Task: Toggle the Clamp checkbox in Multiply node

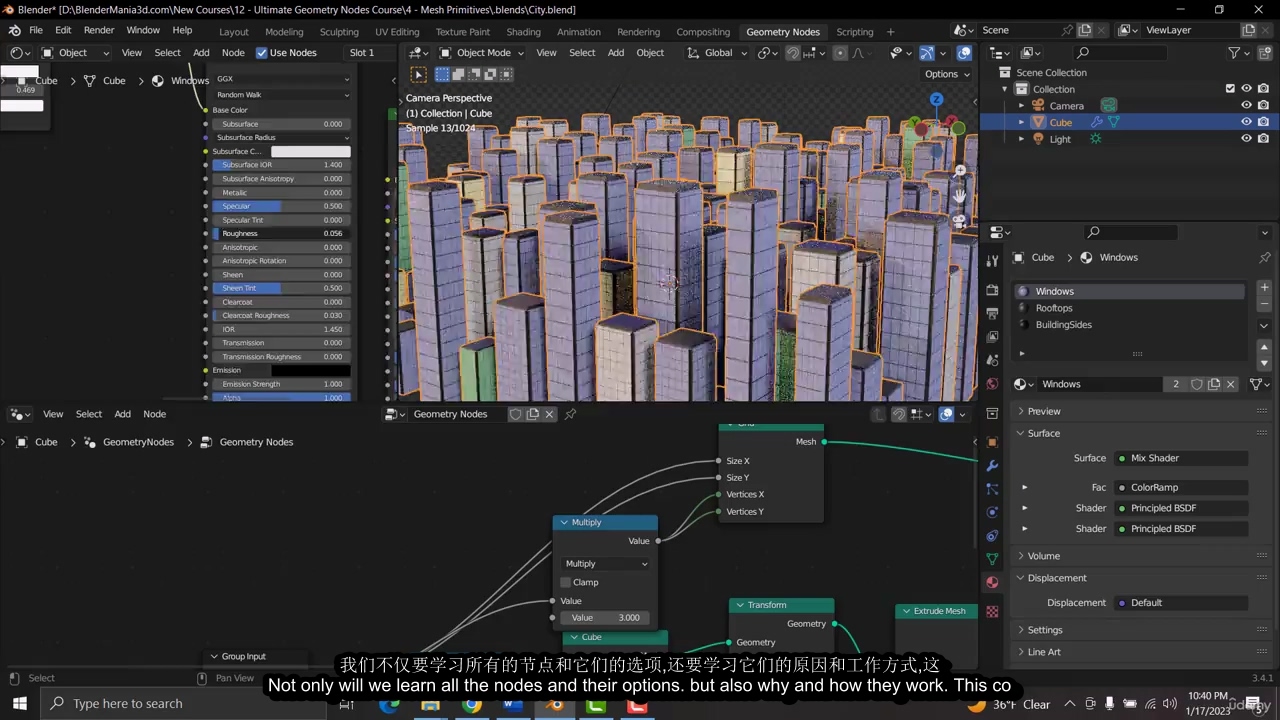Action: tap(566, 582)
